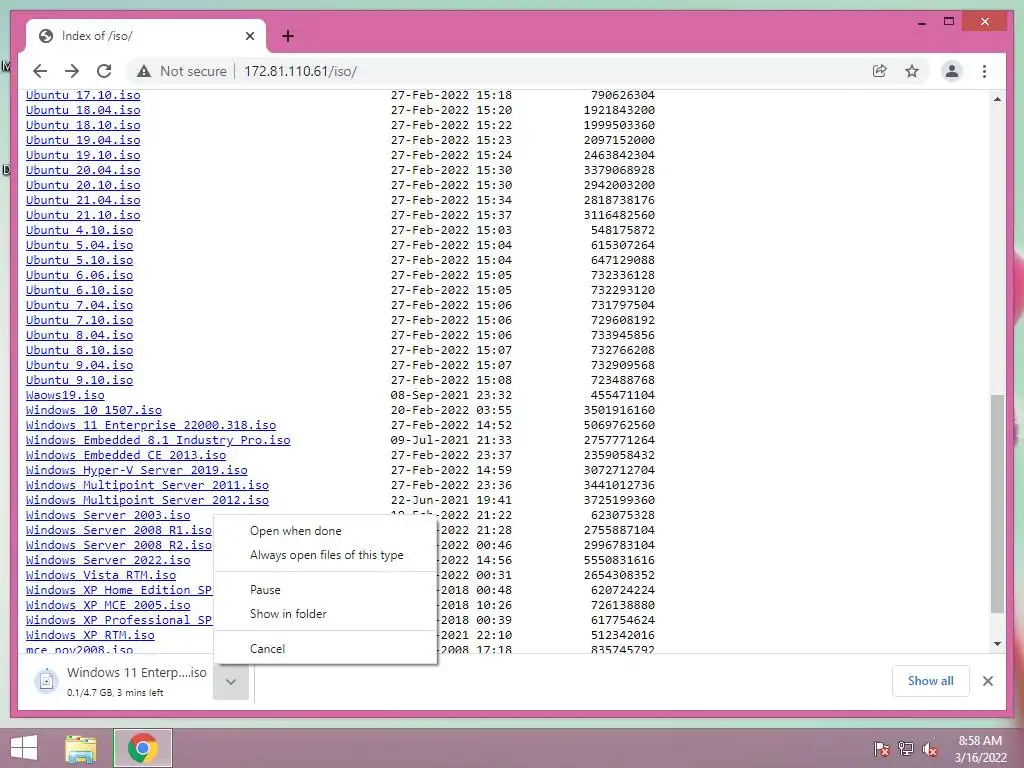Click the taskbar clock 8:58 AM
Viewport: 1024px width, 768px height.
980,741
